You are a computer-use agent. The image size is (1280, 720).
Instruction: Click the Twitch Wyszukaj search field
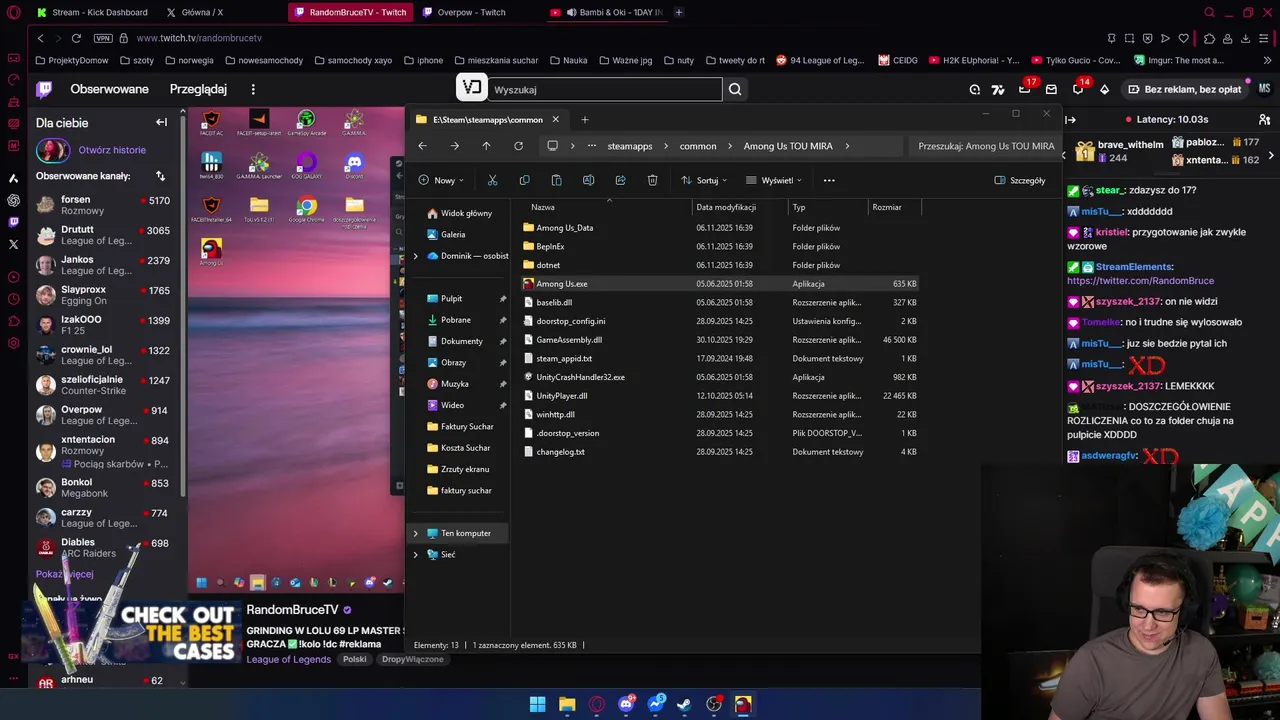(605, 89)
